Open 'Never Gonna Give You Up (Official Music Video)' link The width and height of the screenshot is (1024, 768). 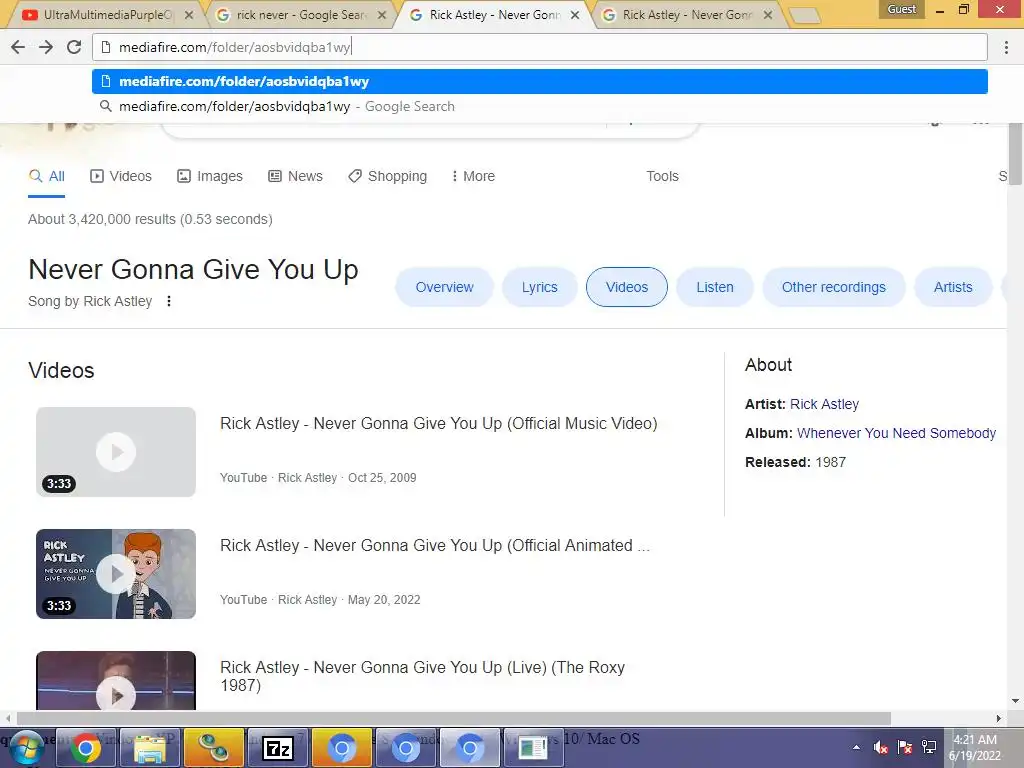coord(439,423)
